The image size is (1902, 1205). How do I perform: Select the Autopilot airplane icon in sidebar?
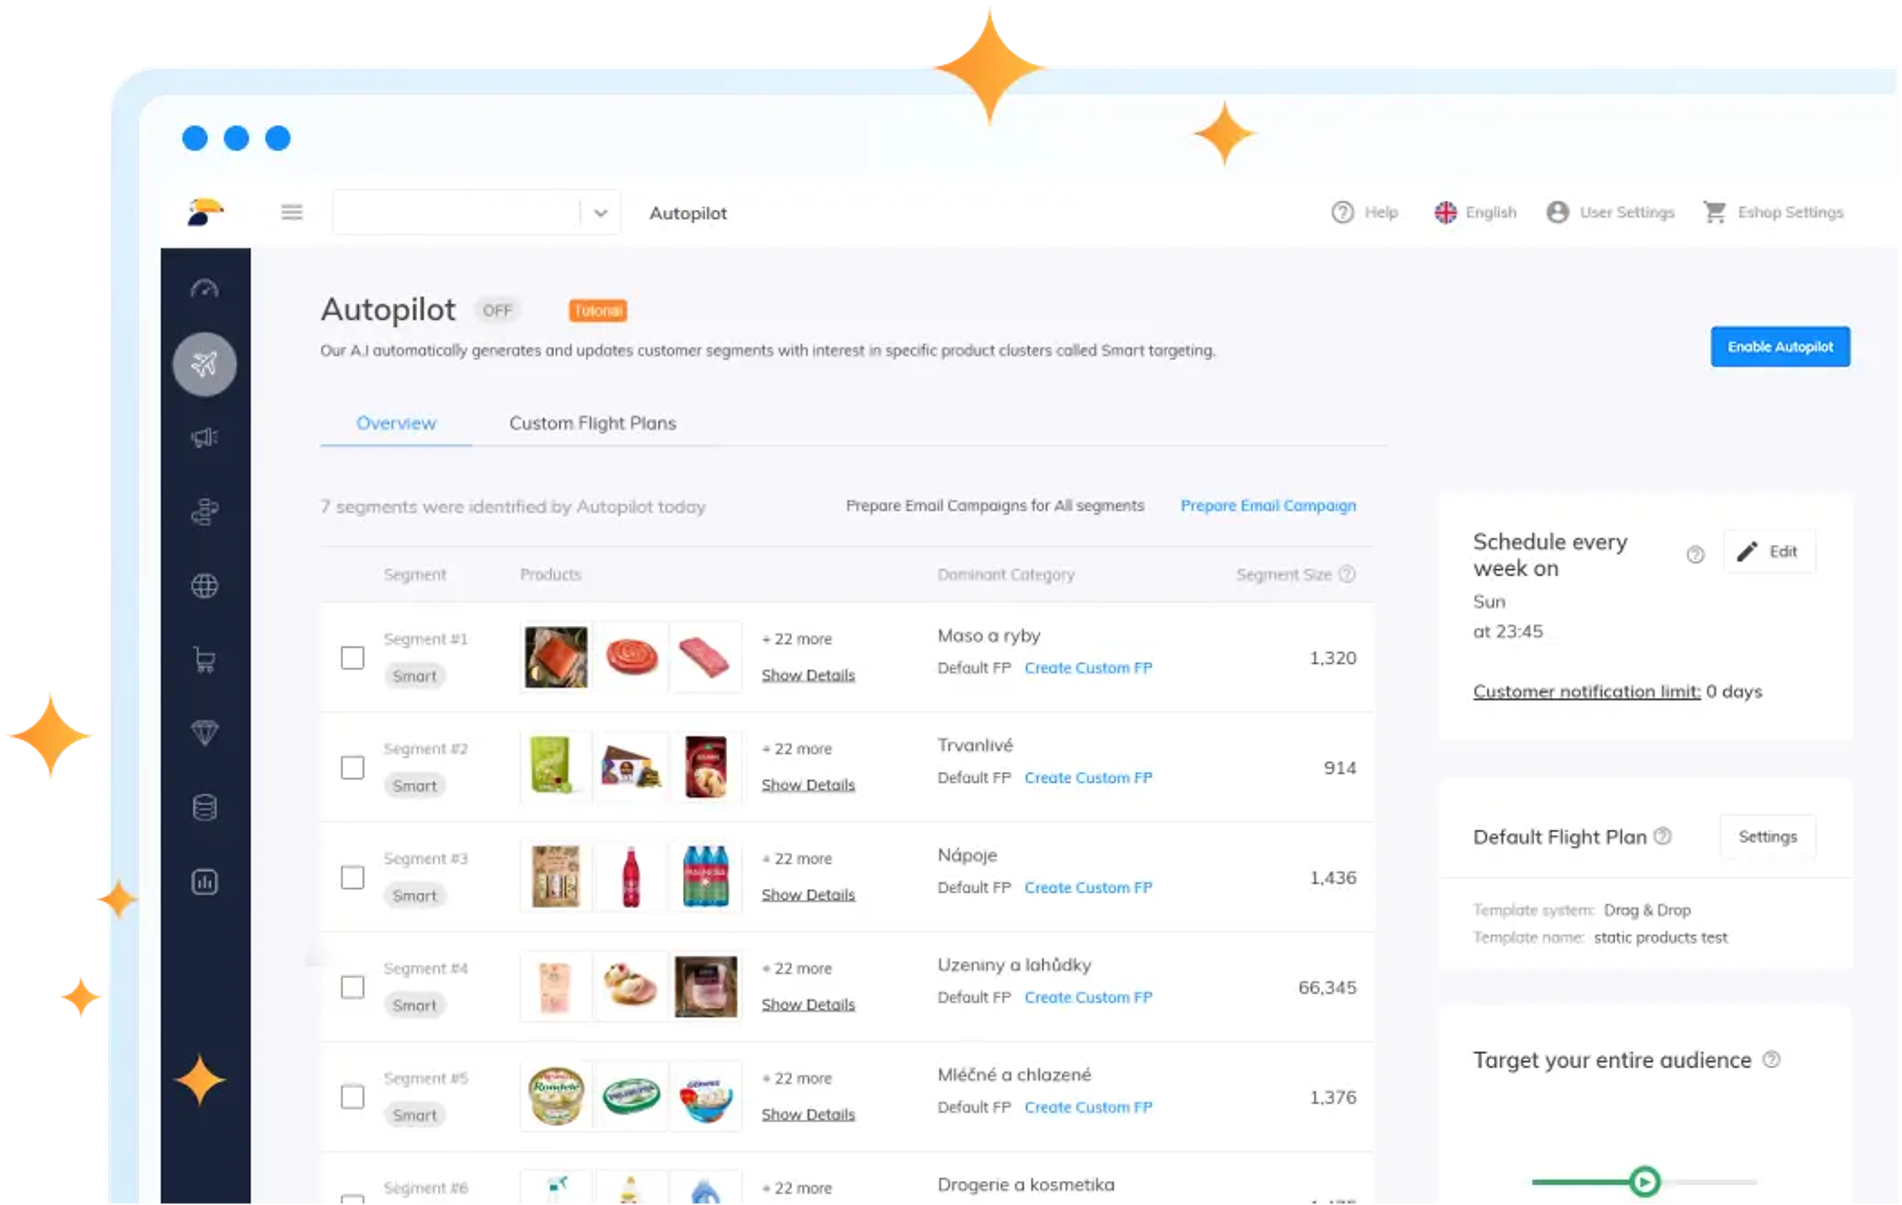coord(204,364)
